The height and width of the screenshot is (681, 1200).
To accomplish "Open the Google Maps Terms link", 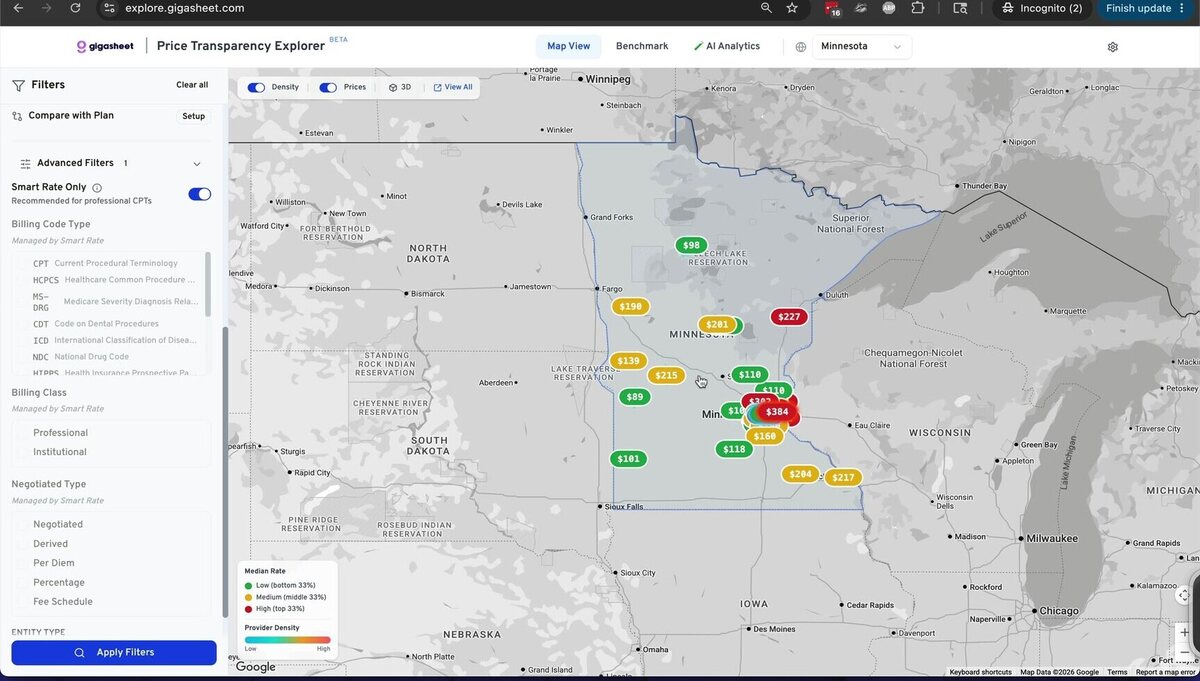I will (1117, 673).
